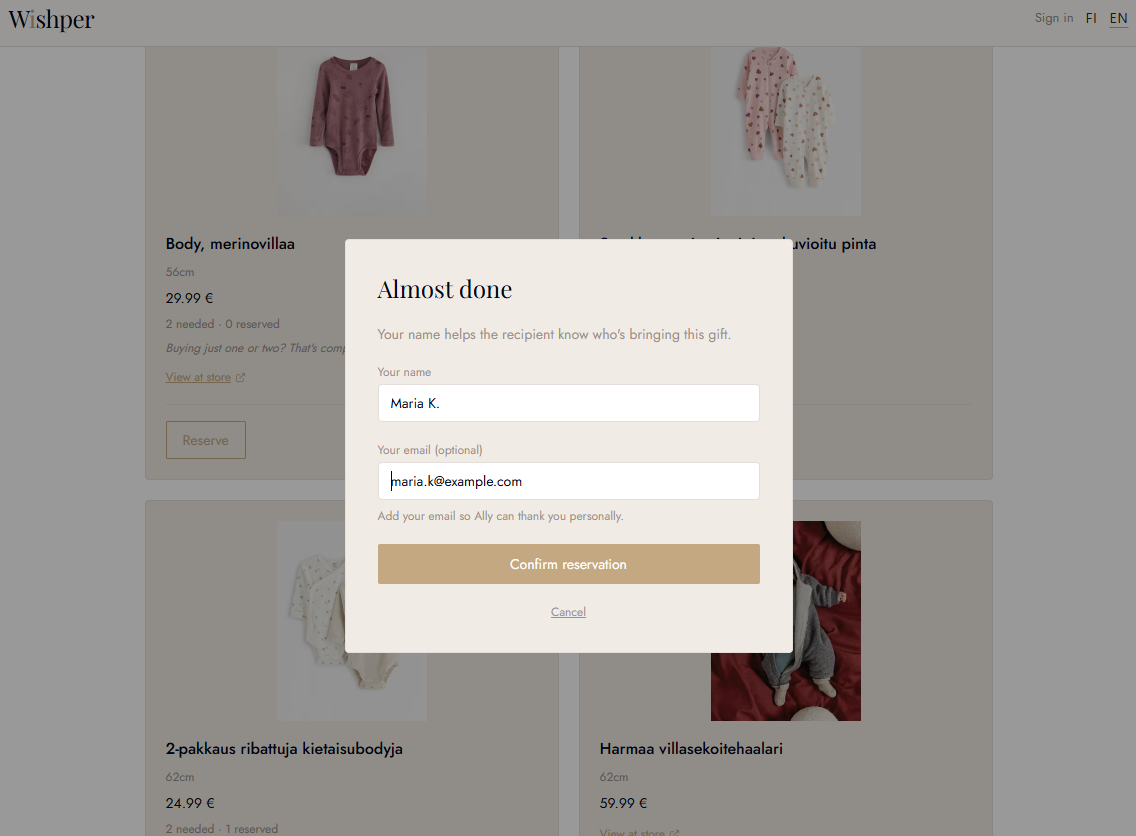Viewport: 1136px width, 836px height.
Task: Open the merino wool body product image
Action: click(352, 131)
